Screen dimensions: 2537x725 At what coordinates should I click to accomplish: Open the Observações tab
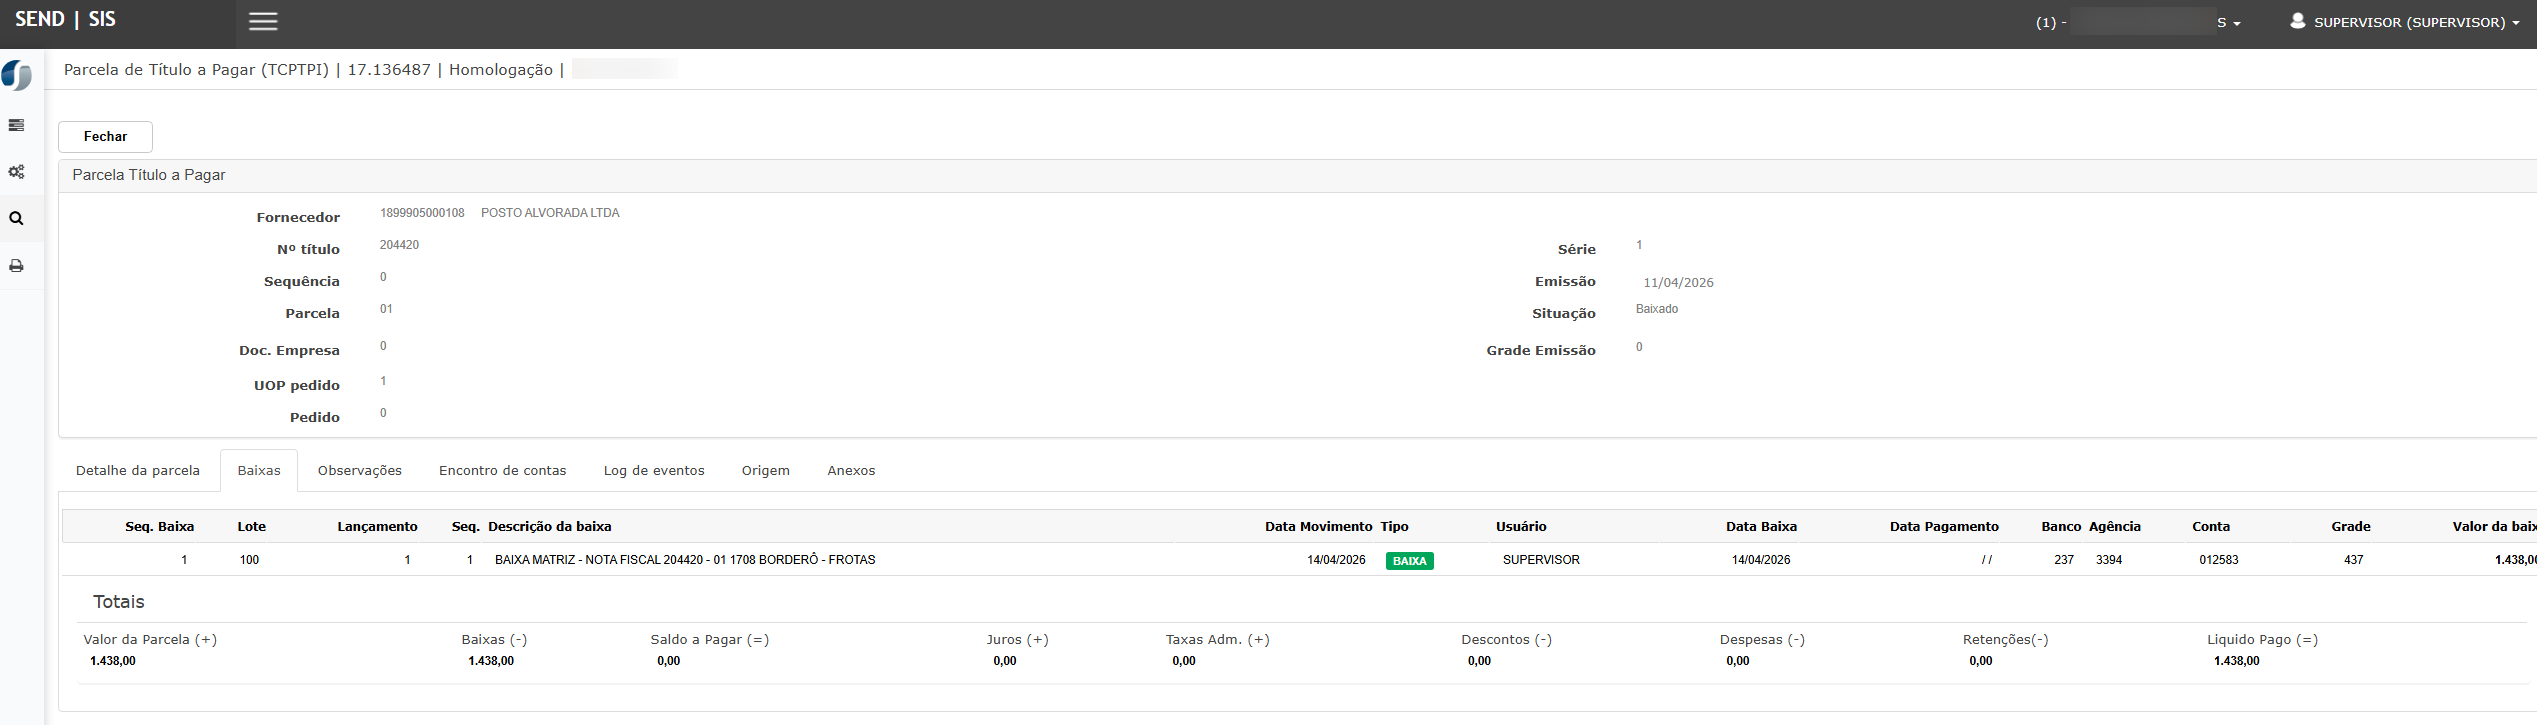(x=359, y=471)
